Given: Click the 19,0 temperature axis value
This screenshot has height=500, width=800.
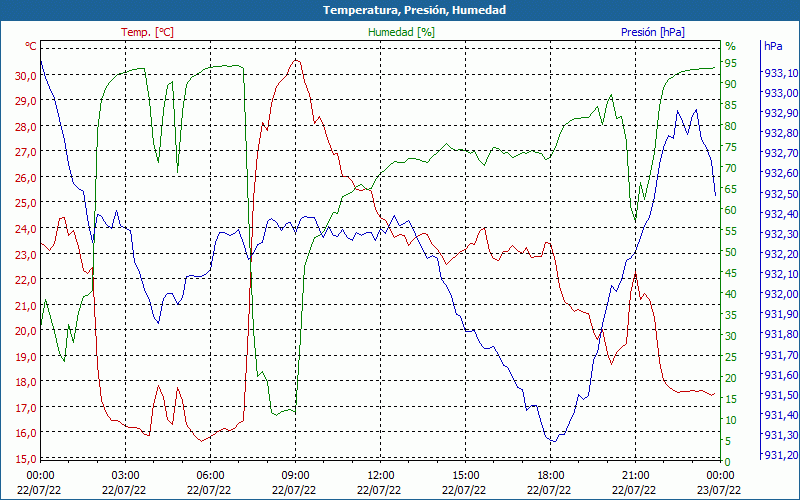Looking at the screenshot, I should (x=26, y=356).
